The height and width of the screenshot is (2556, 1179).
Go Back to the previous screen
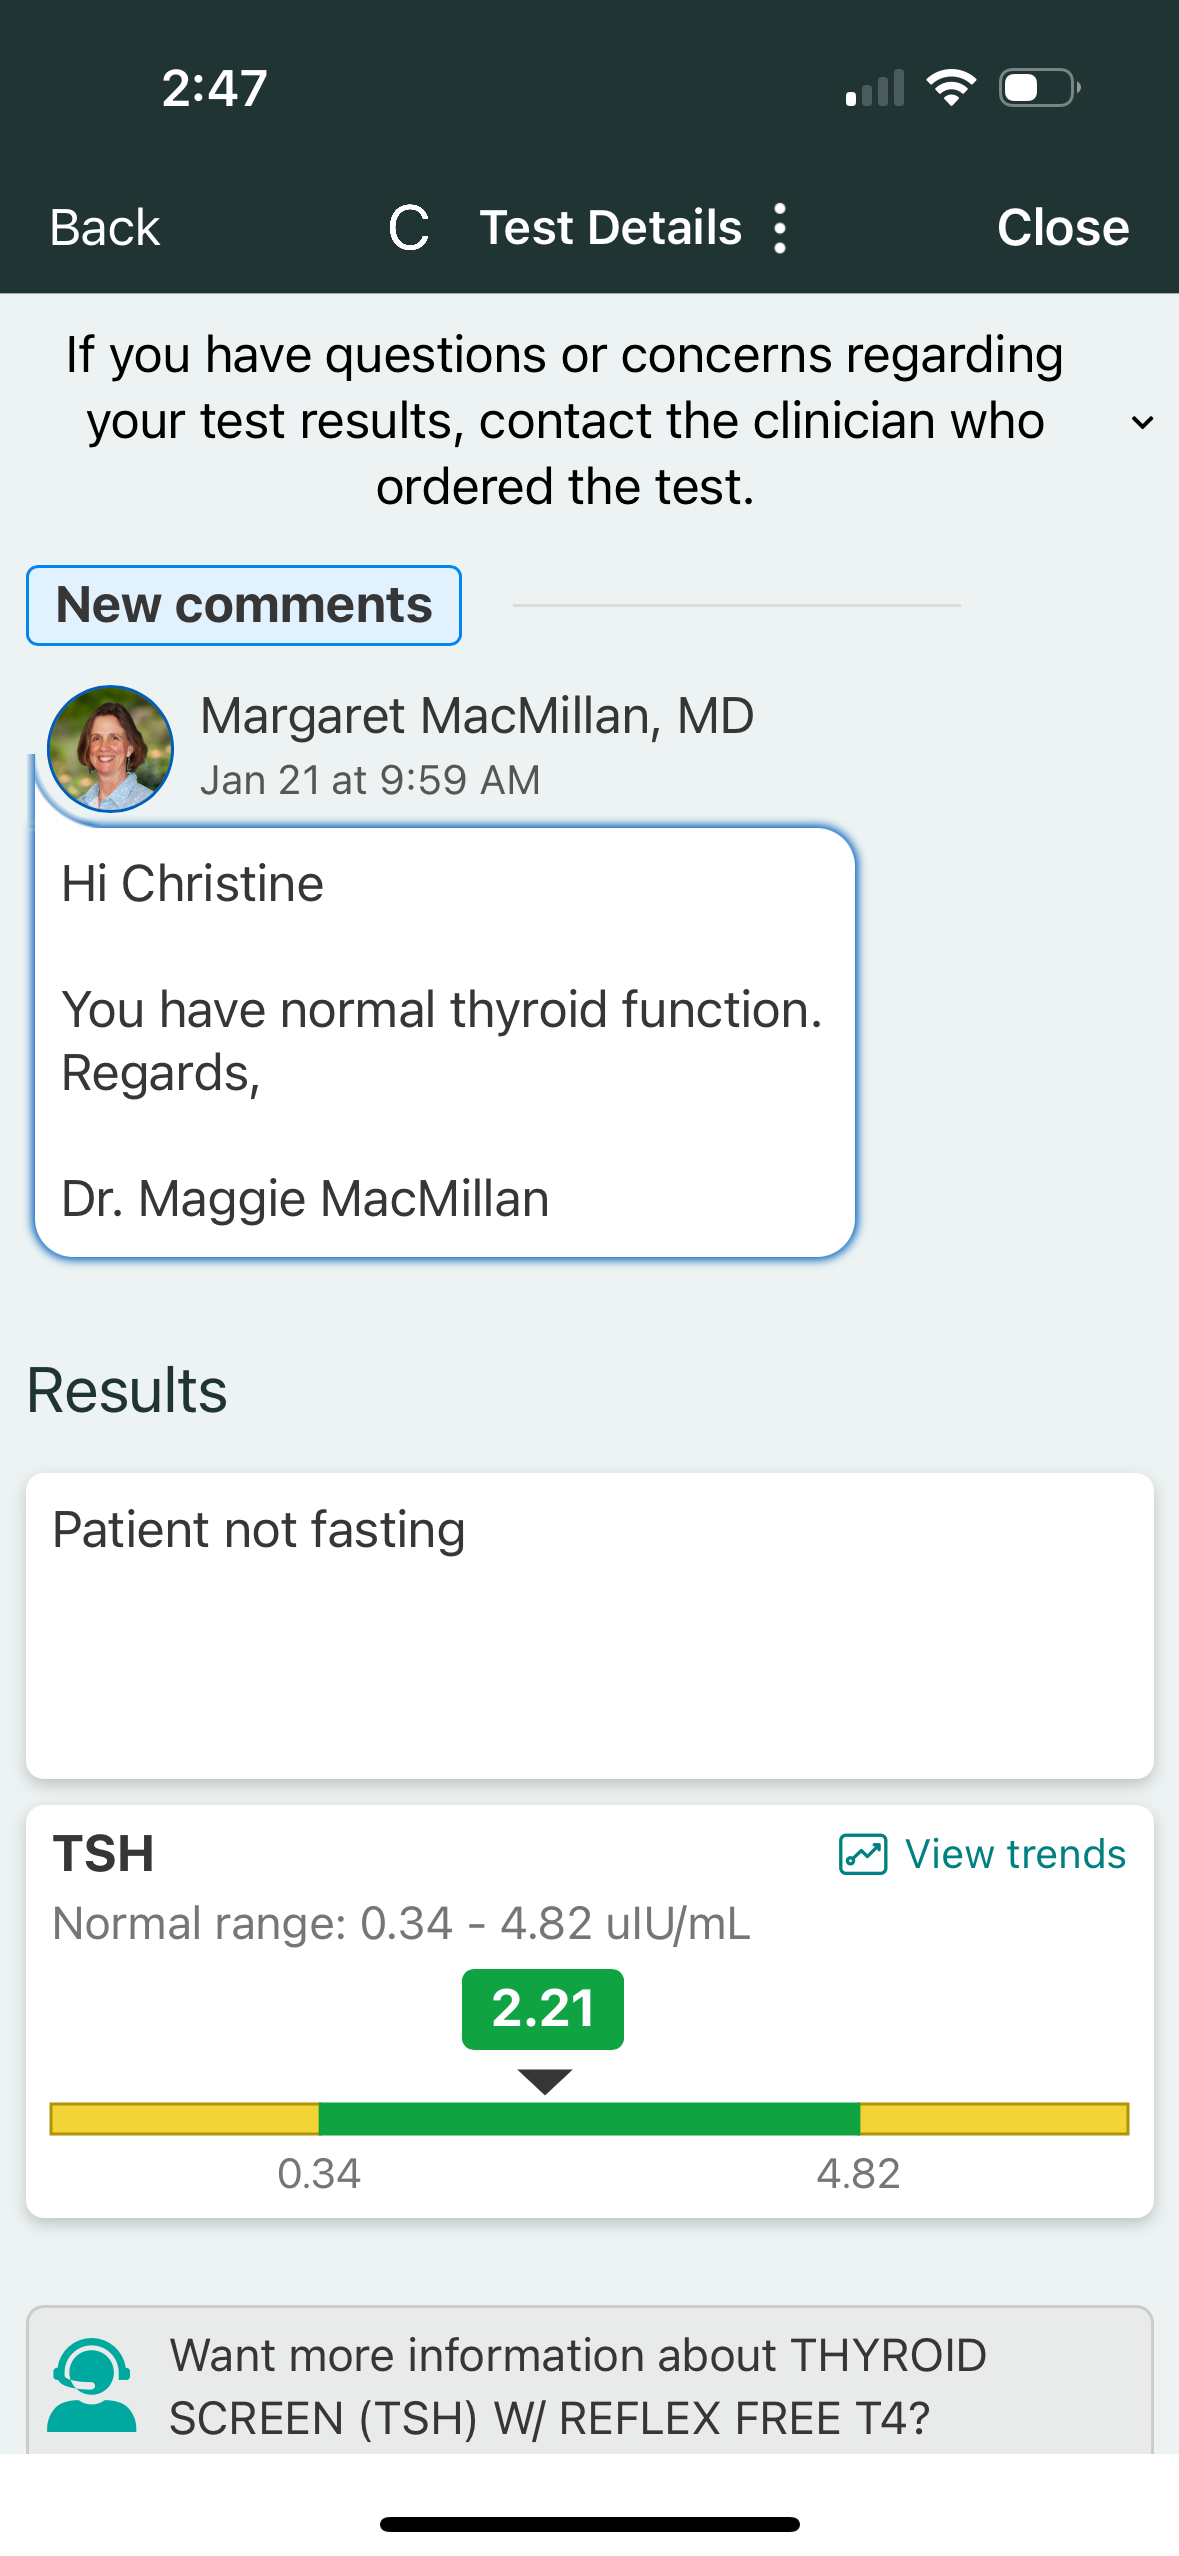[x=105, y=228]
